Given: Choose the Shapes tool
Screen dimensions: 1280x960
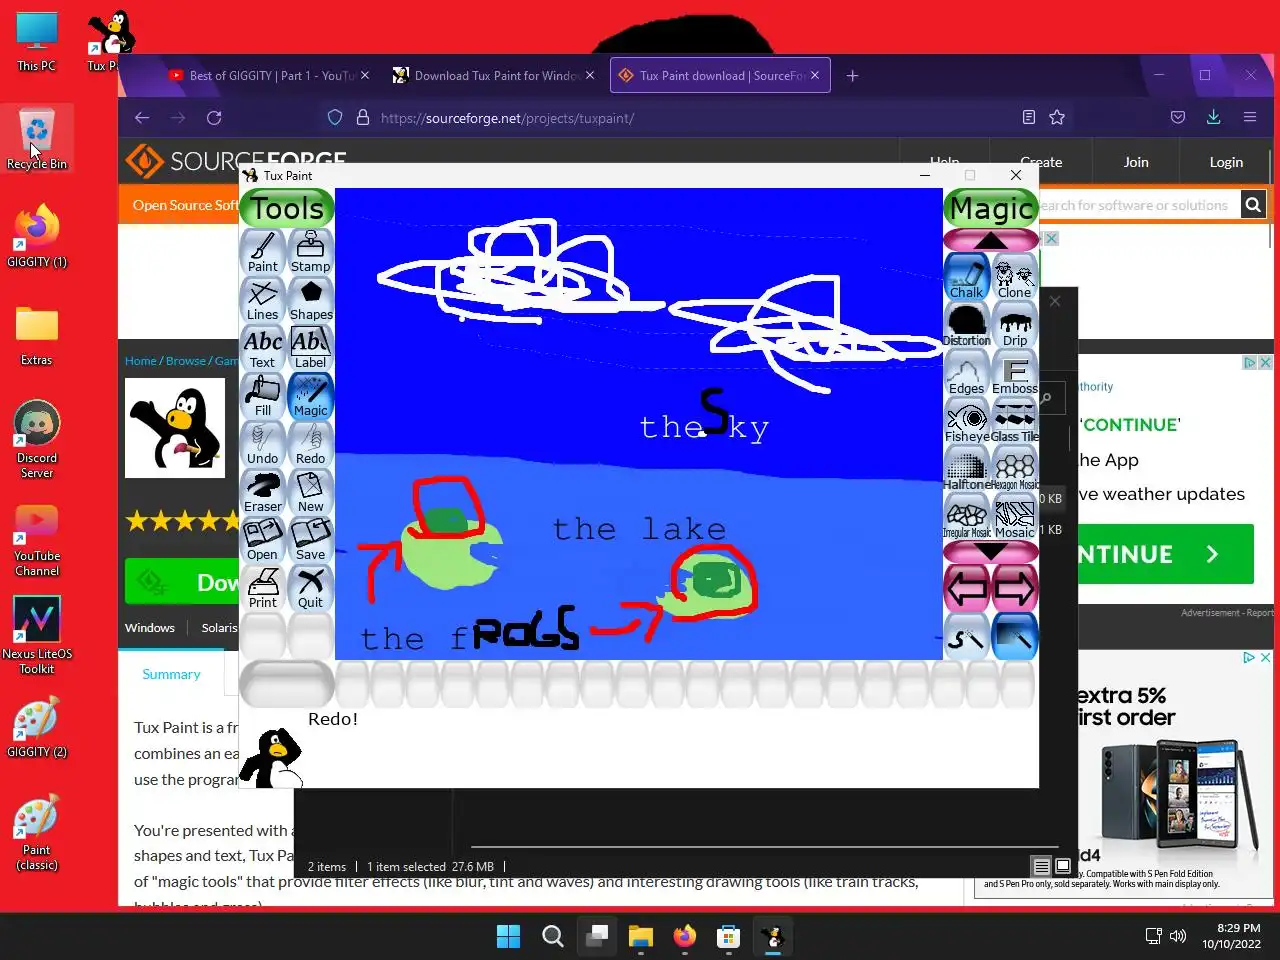Looking at the screenshot, I should pos(310,300).
